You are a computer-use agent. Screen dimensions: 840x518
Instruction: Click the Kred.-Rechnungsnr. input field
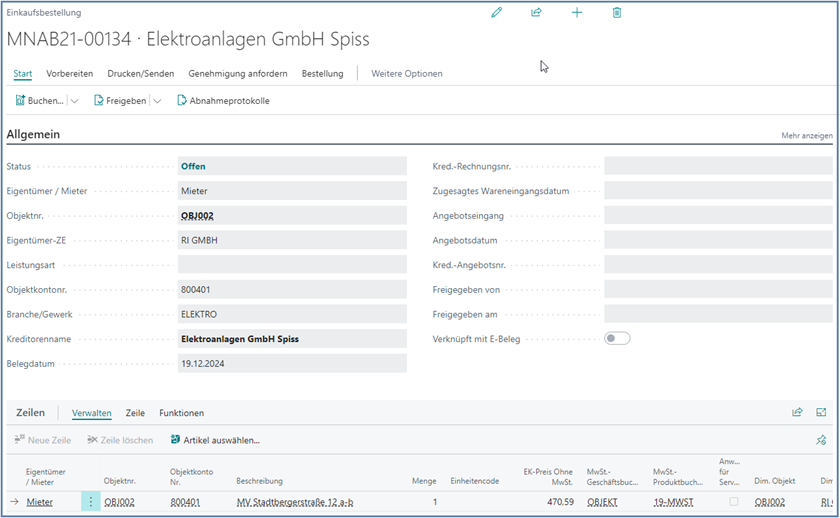[x=718, y=166]
